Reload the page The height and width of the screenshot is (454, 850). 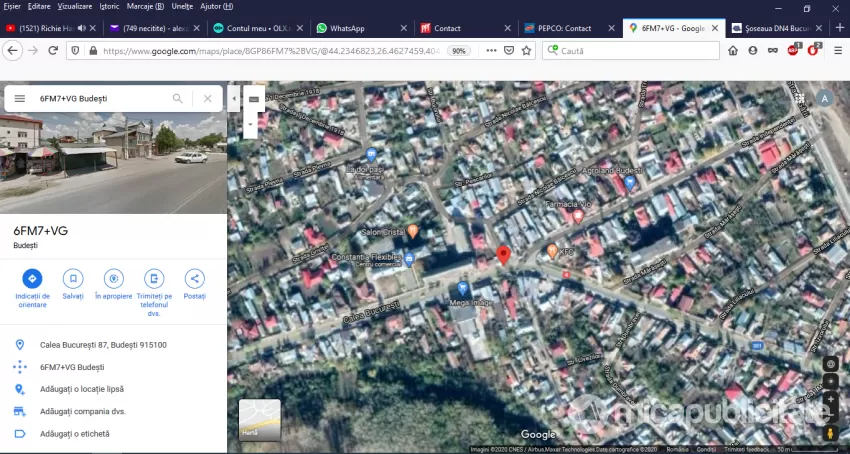click(53, 50)
